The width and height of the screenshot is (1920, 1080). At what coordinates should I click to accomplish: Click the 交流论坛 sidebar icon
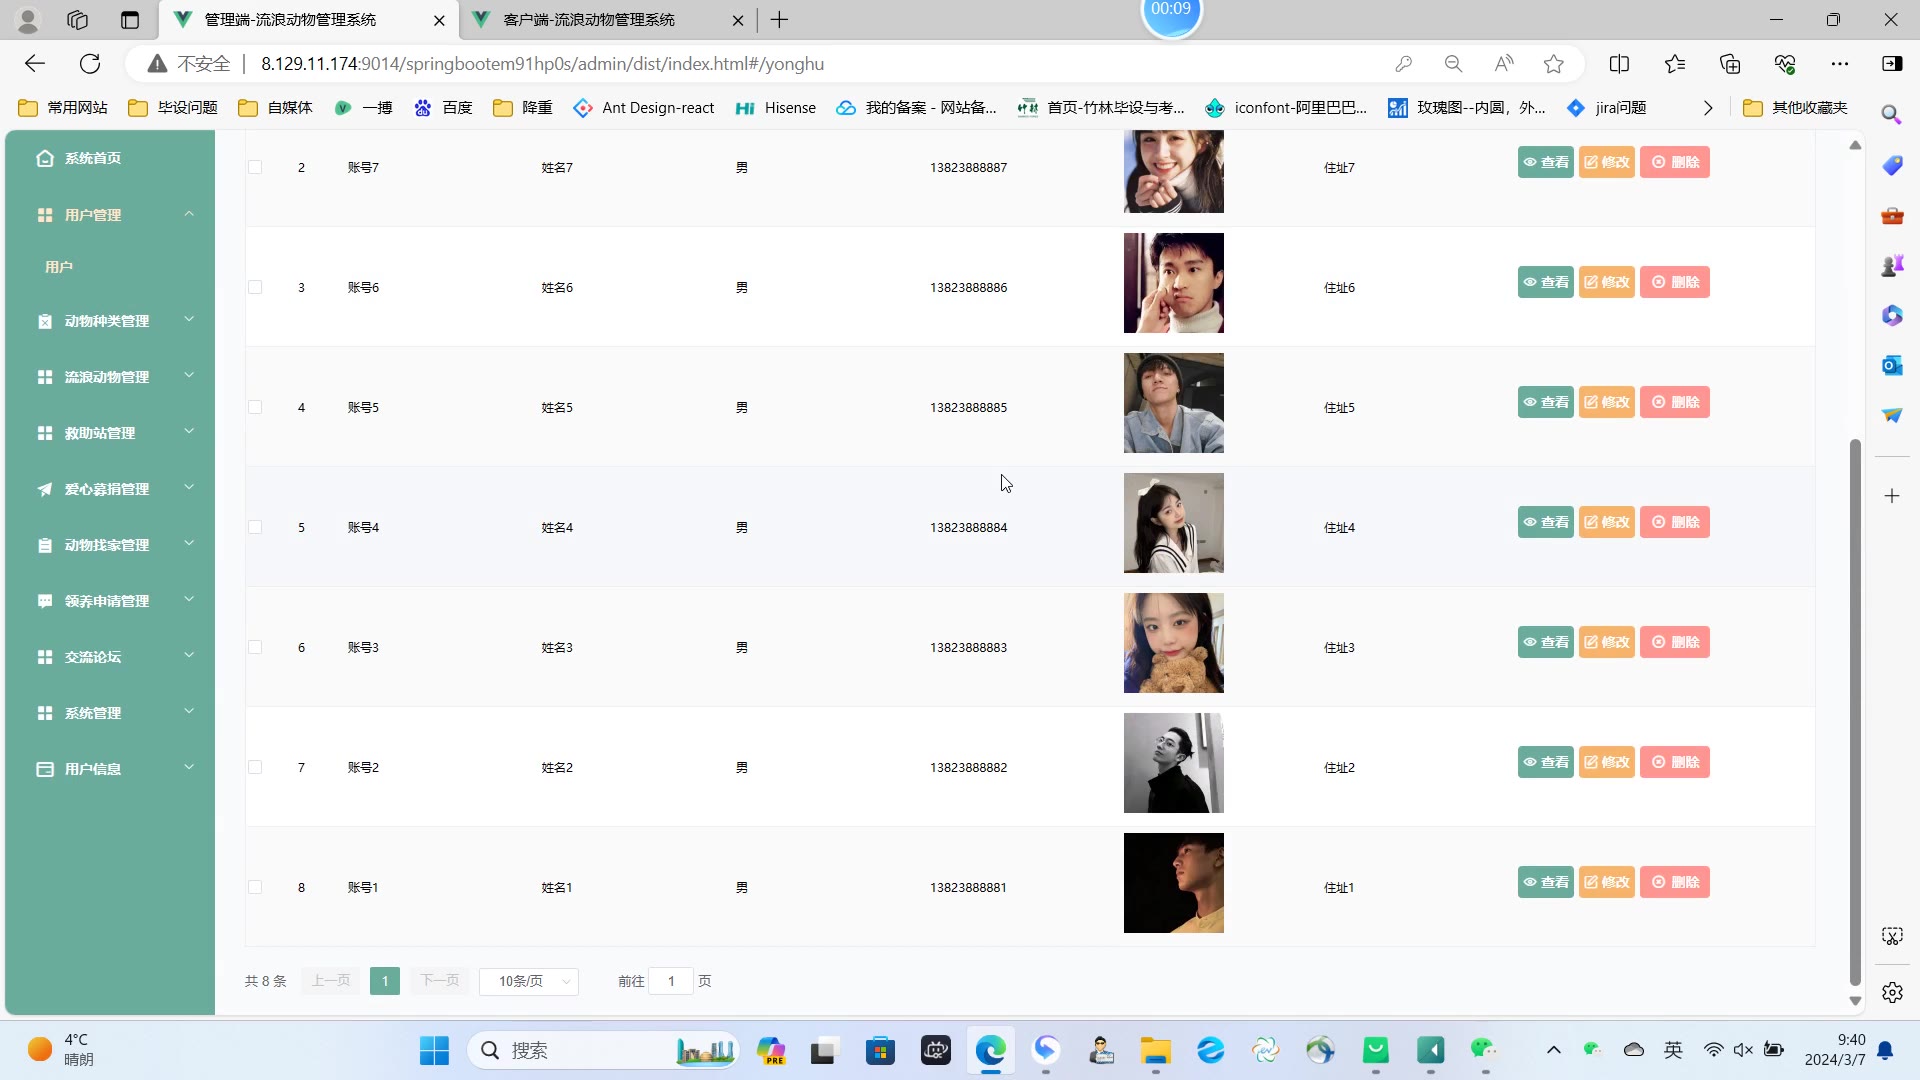click(x=45, y=657)
